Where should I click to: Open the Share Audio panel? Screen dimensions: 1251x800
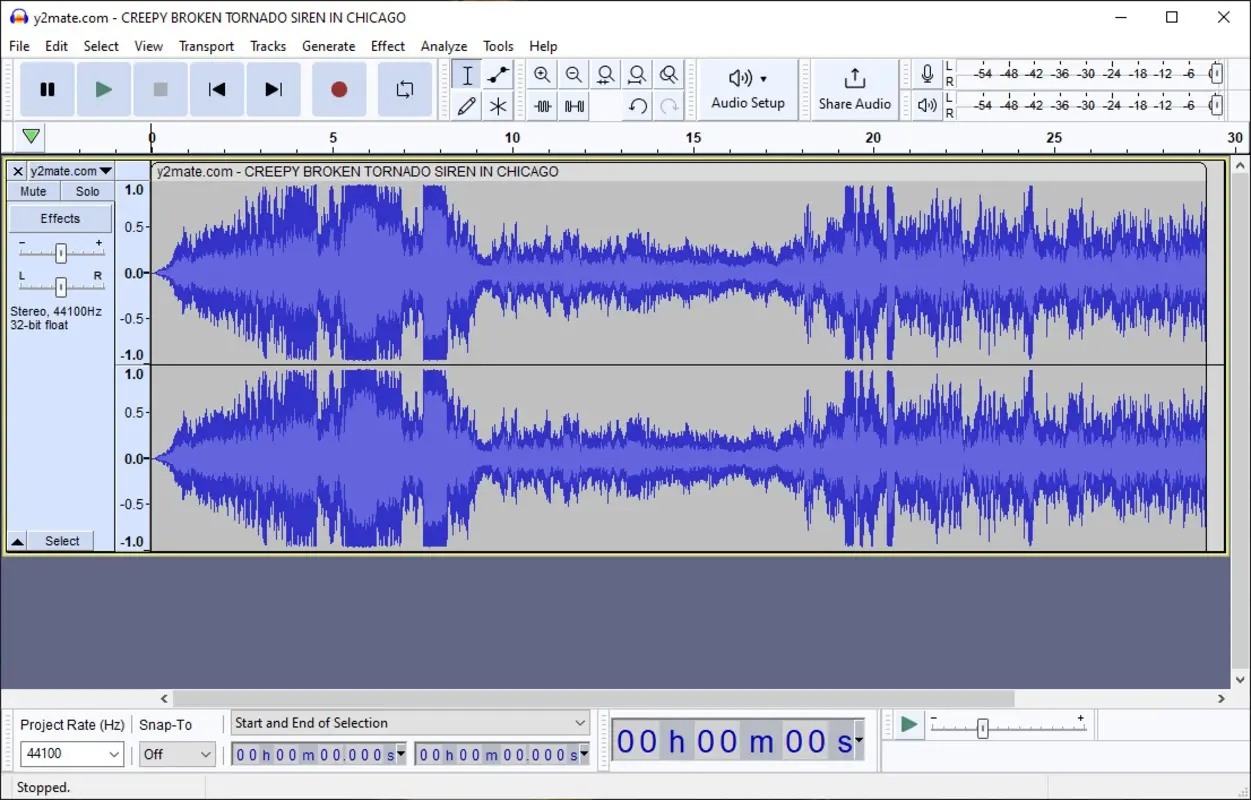(x=855, y=89)
